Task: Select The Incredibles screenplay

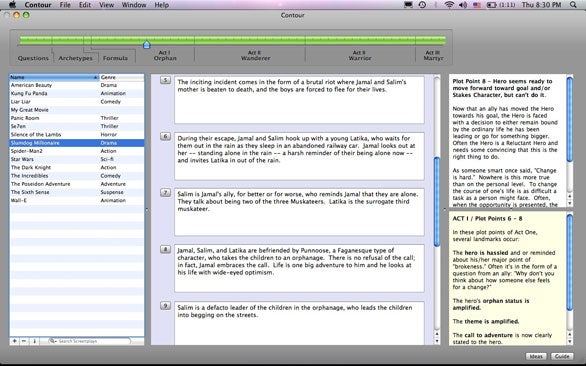Action: coord(77,176)
